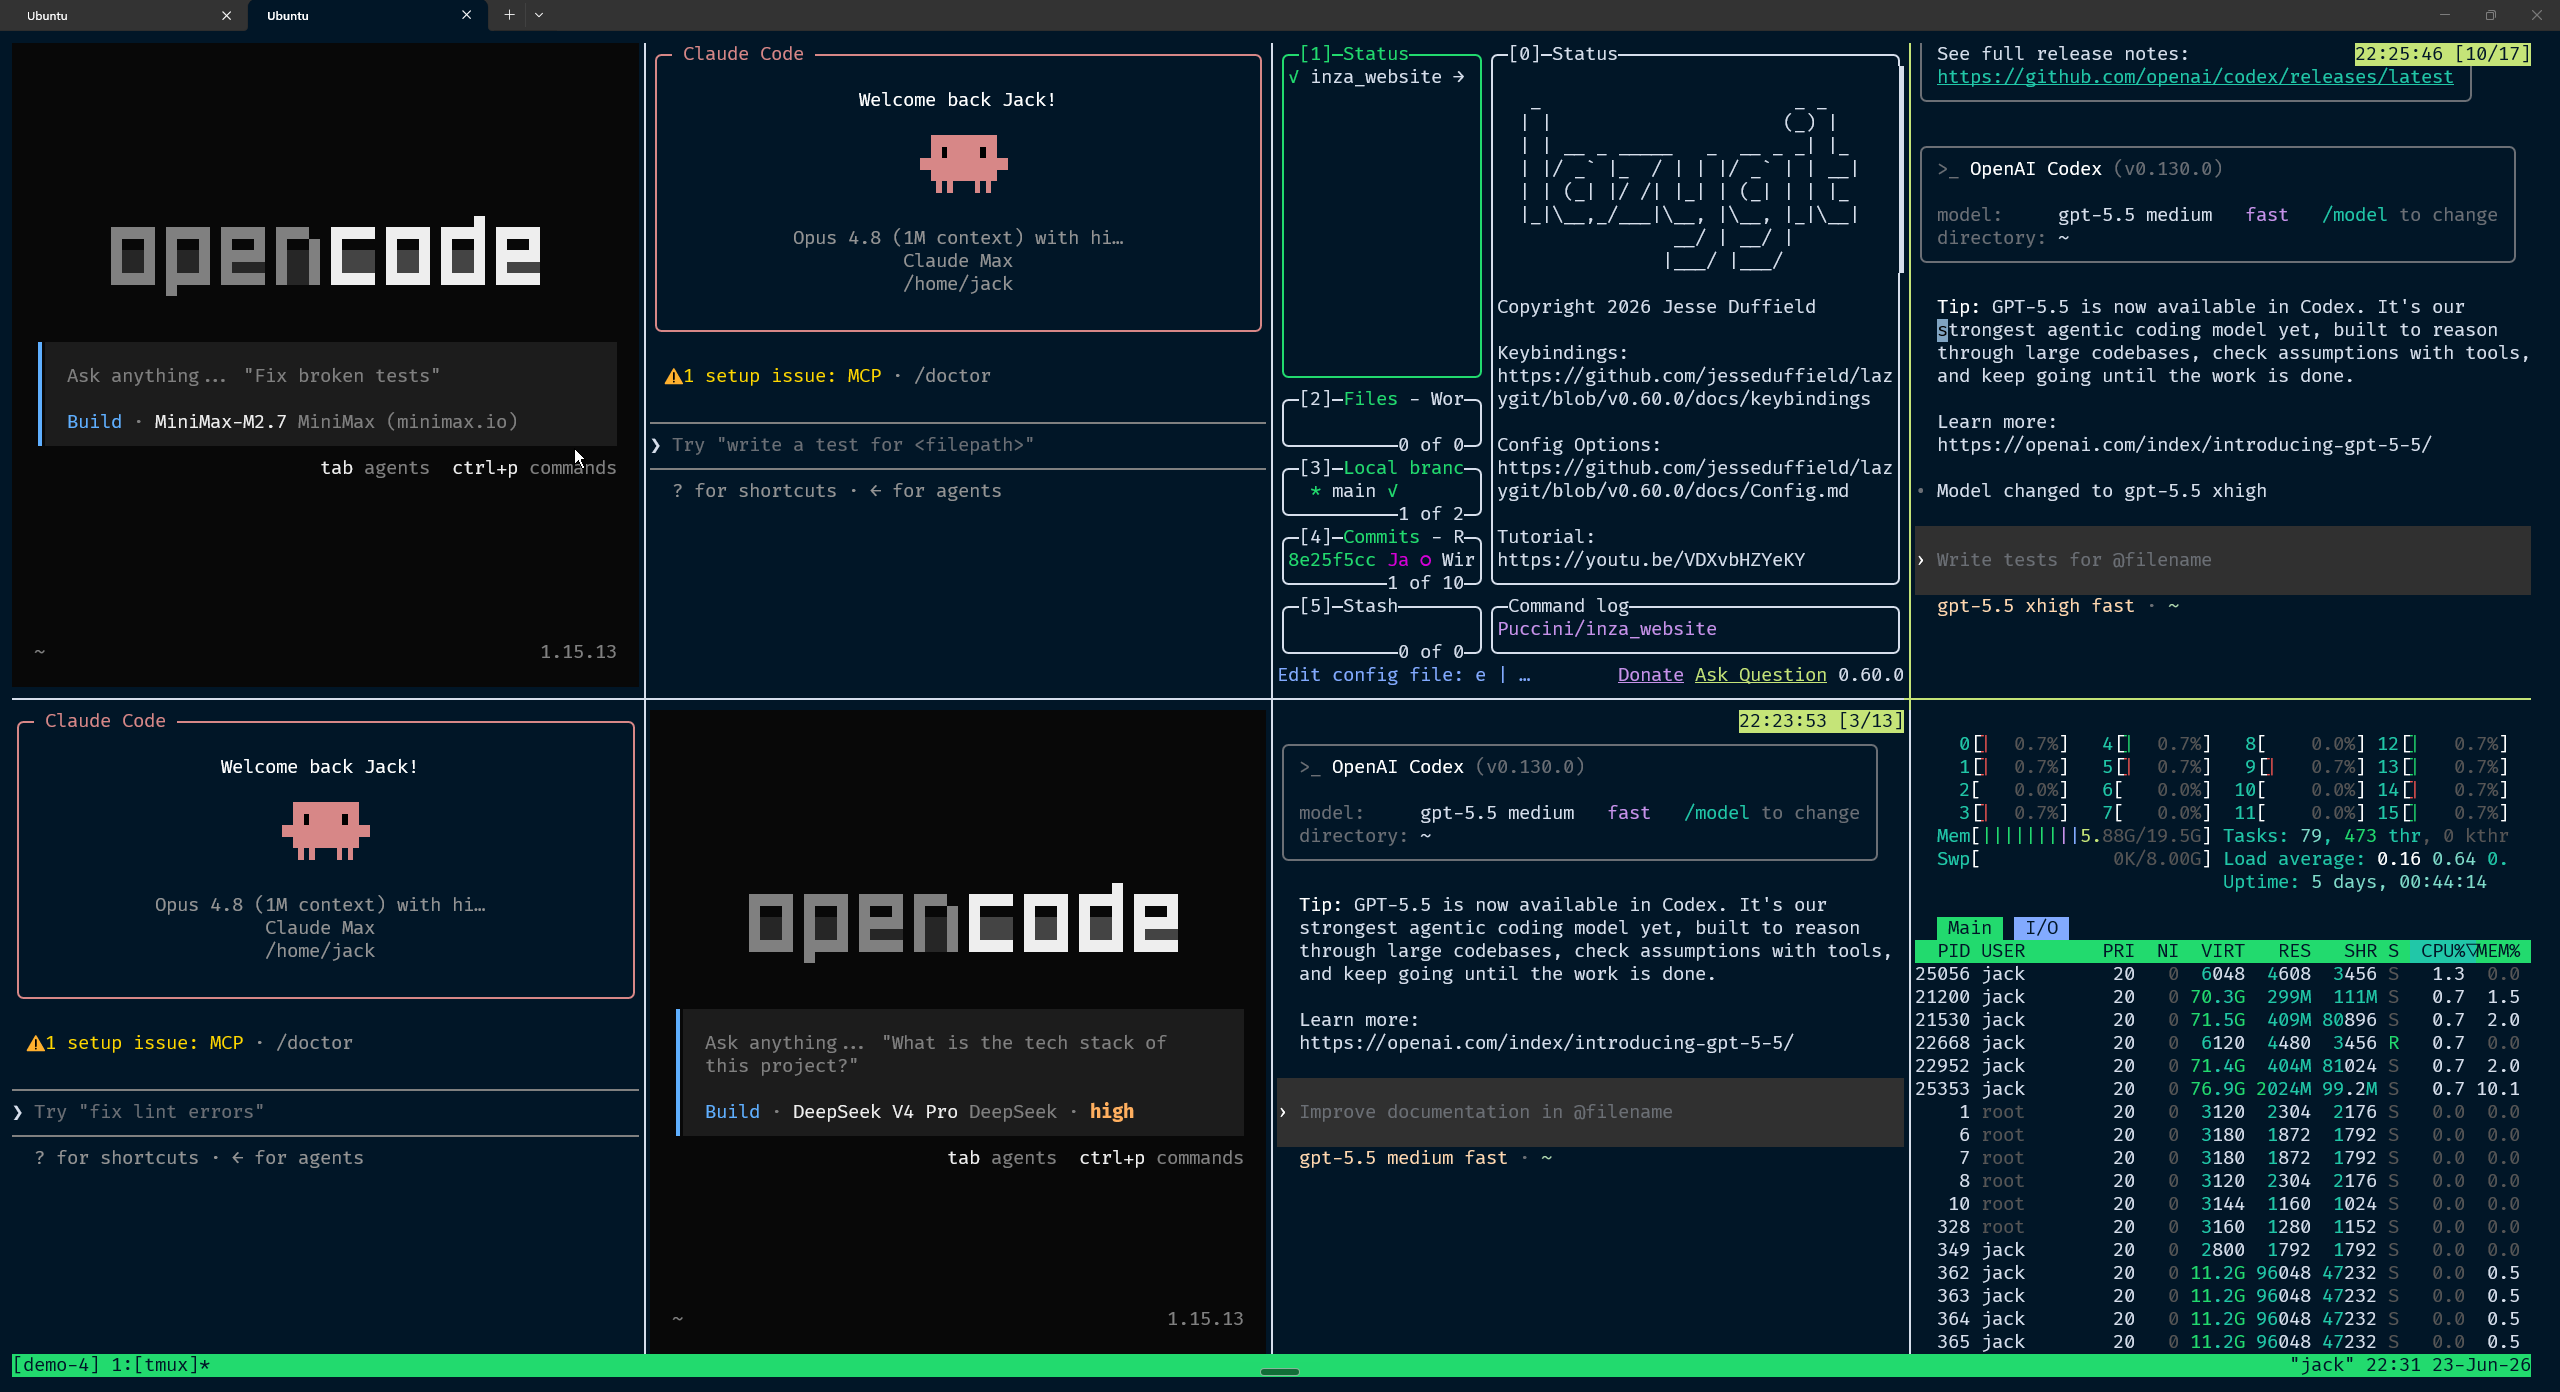Click the 'Improve documentation in @filename' Codex prompt

click(1590, 1112)
